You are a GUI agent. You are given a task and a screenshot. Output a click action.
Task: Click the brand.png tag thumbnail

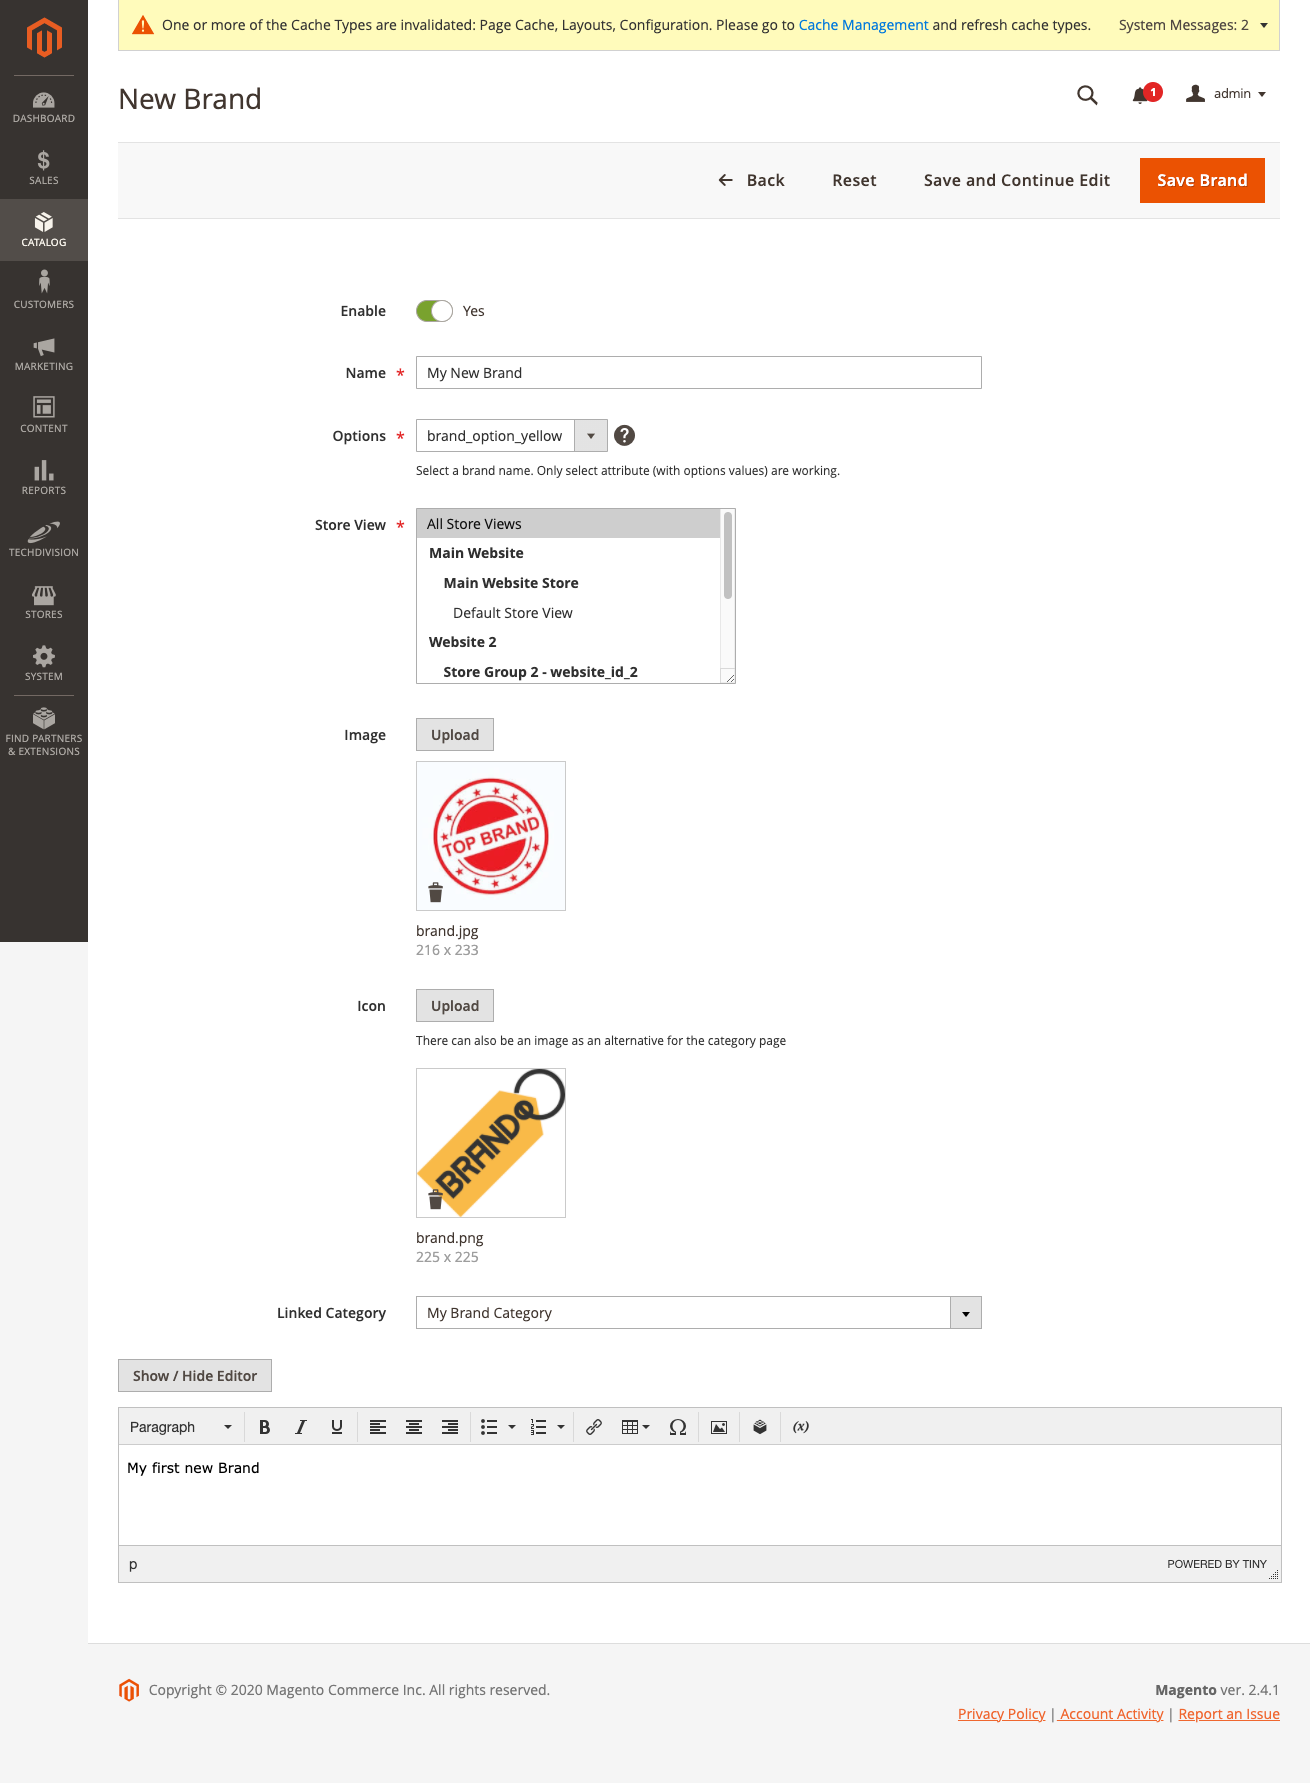click(x=491, y=1143)
